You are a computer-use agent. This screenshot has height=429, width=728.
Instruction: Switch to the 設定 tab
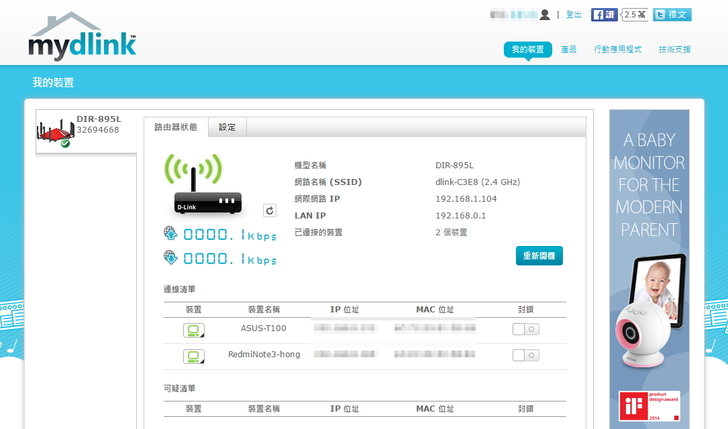tap(227, 127)
